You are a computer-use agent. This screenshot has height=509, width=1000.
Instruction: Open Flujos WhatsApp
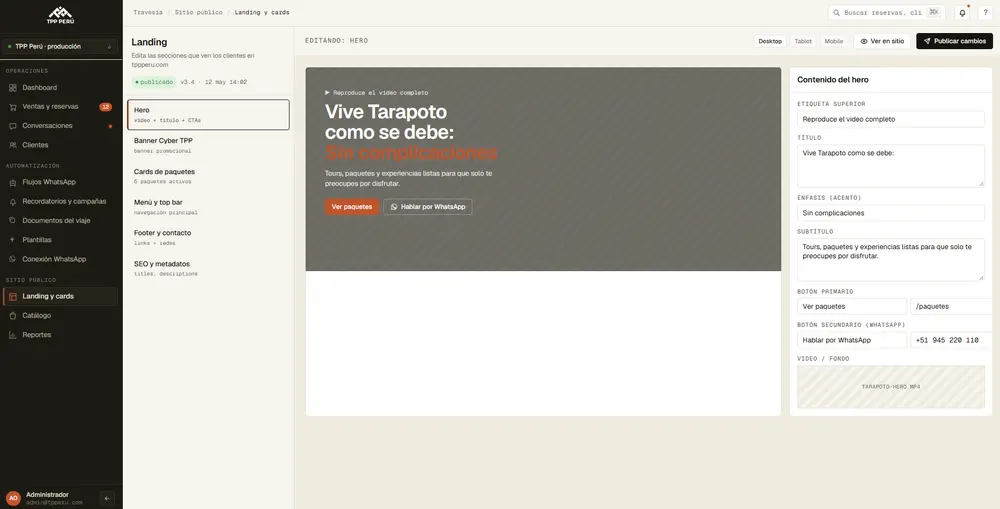(x=61, y=182)
